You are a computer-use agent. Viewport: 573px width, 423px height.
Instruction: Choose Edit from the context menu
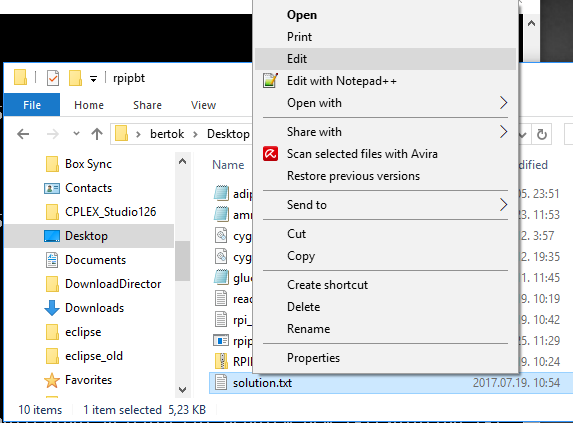(x=385, y=59)
